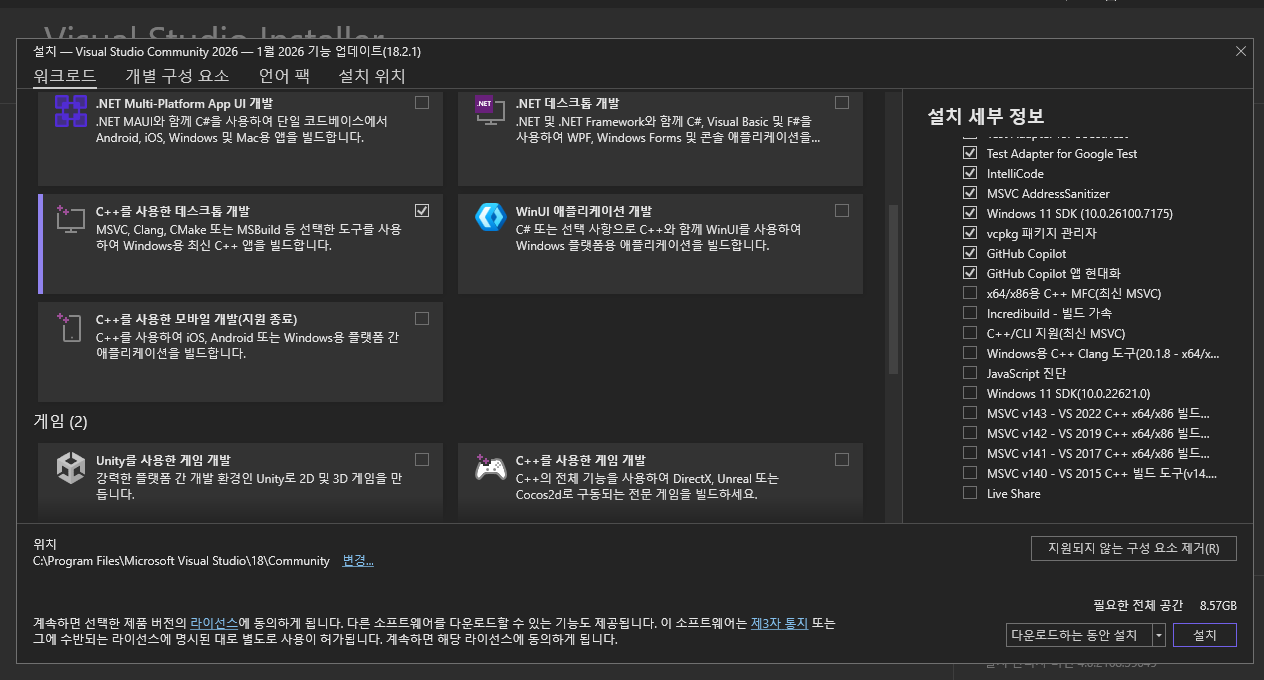
Task: Click the C++ 데스크톱 개발 workload icon
Action: click(71, 219)
